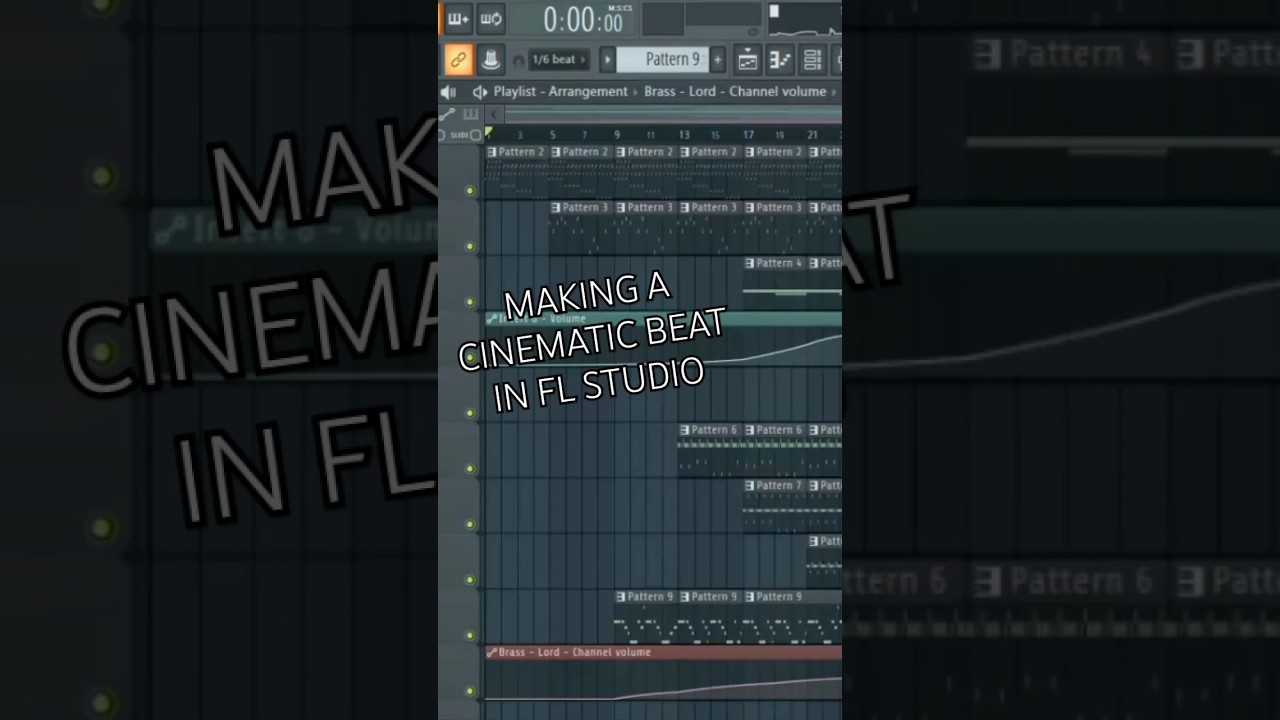Open the Playlist view icon
Viewport: 1280px width, 720px height.
747,60
